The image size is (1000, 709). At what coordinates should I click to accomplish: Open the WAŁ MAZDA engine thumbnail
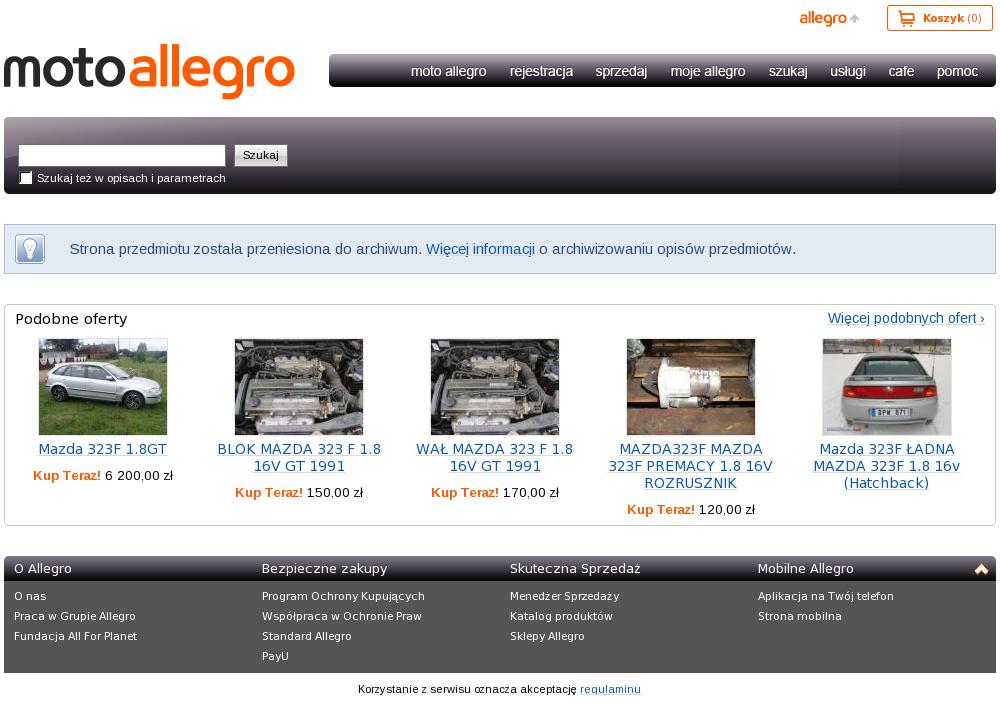click(x=495, y=387)
